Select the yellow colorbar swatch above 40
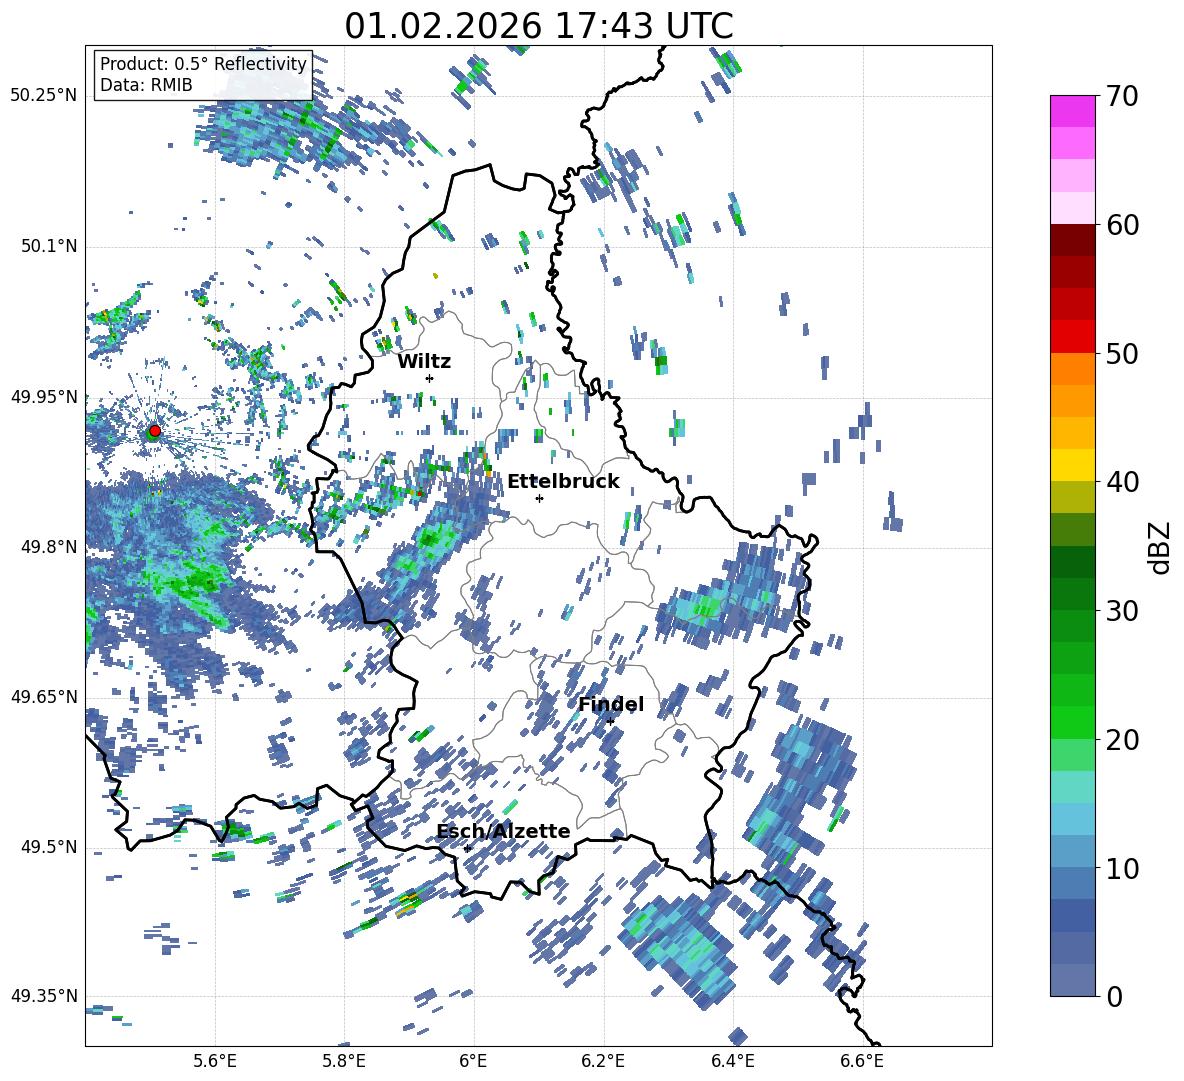The image size is (1184, 1081). (1073, 465)
